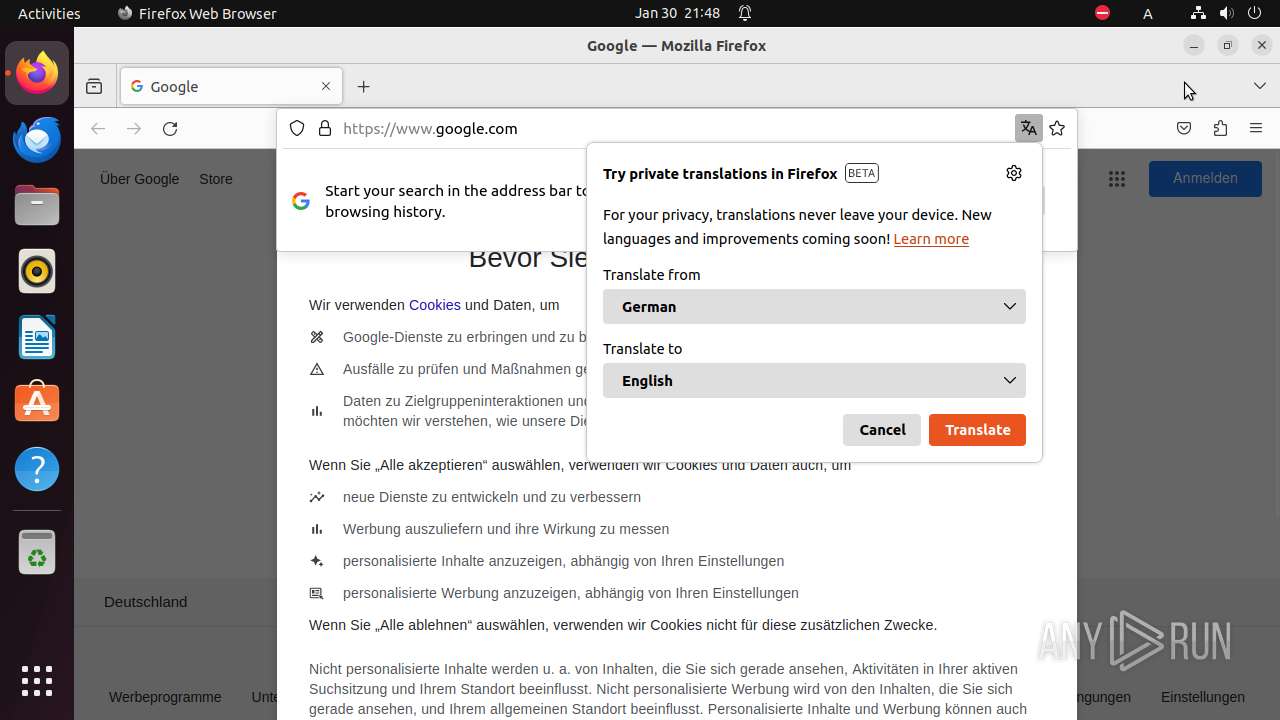This screenshot has width=1280, height=720.
Task: Open the Extensions puzzle icon
Action: [x=1220, y=128]
